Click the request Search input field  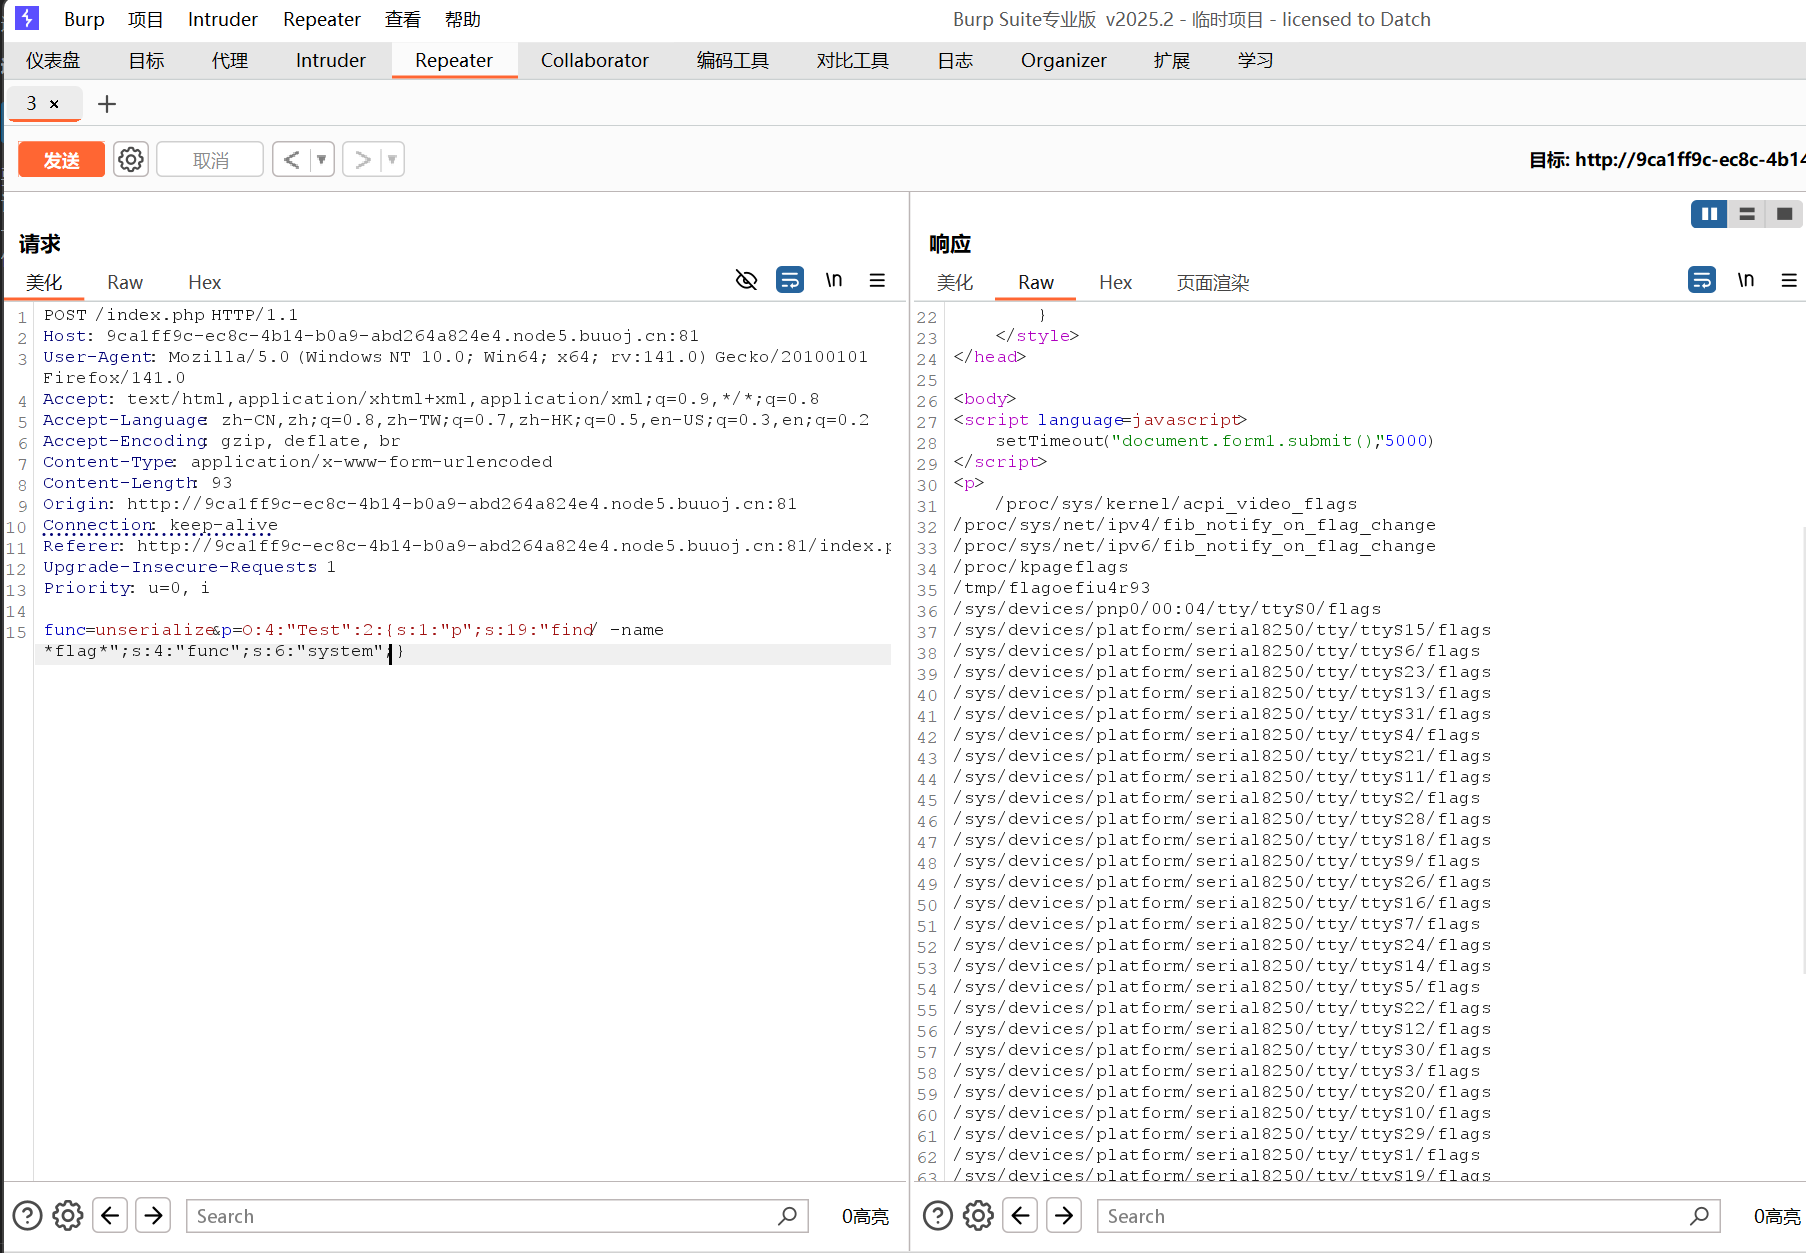pos(497,1215)
